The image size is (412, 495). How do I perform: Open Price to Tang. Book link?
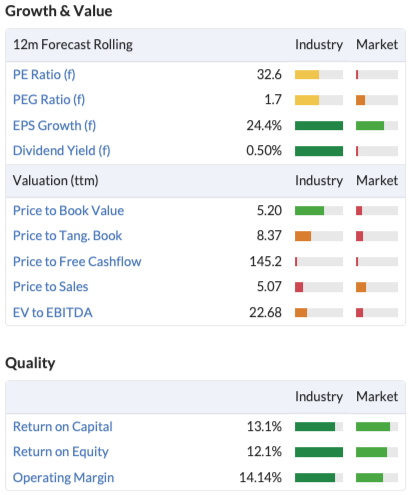67,236
